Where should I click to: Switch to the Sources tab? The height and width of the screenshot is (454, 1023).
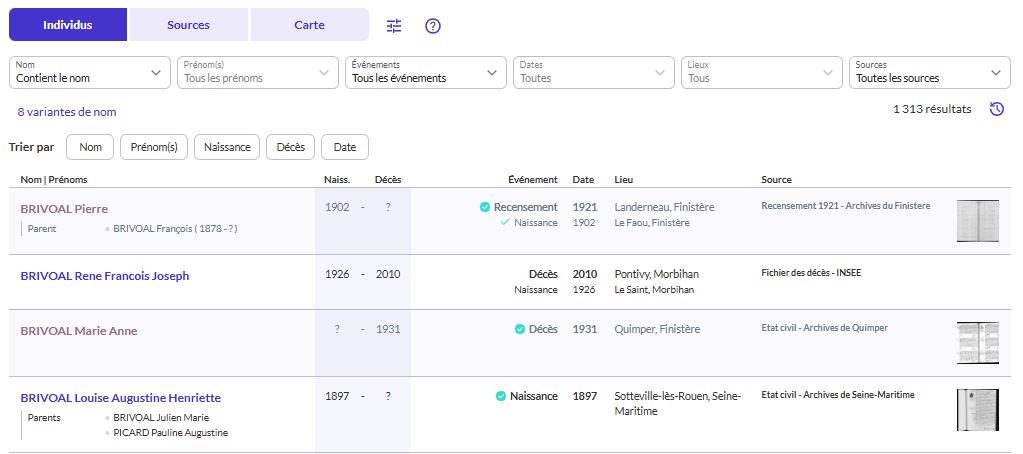188,25
